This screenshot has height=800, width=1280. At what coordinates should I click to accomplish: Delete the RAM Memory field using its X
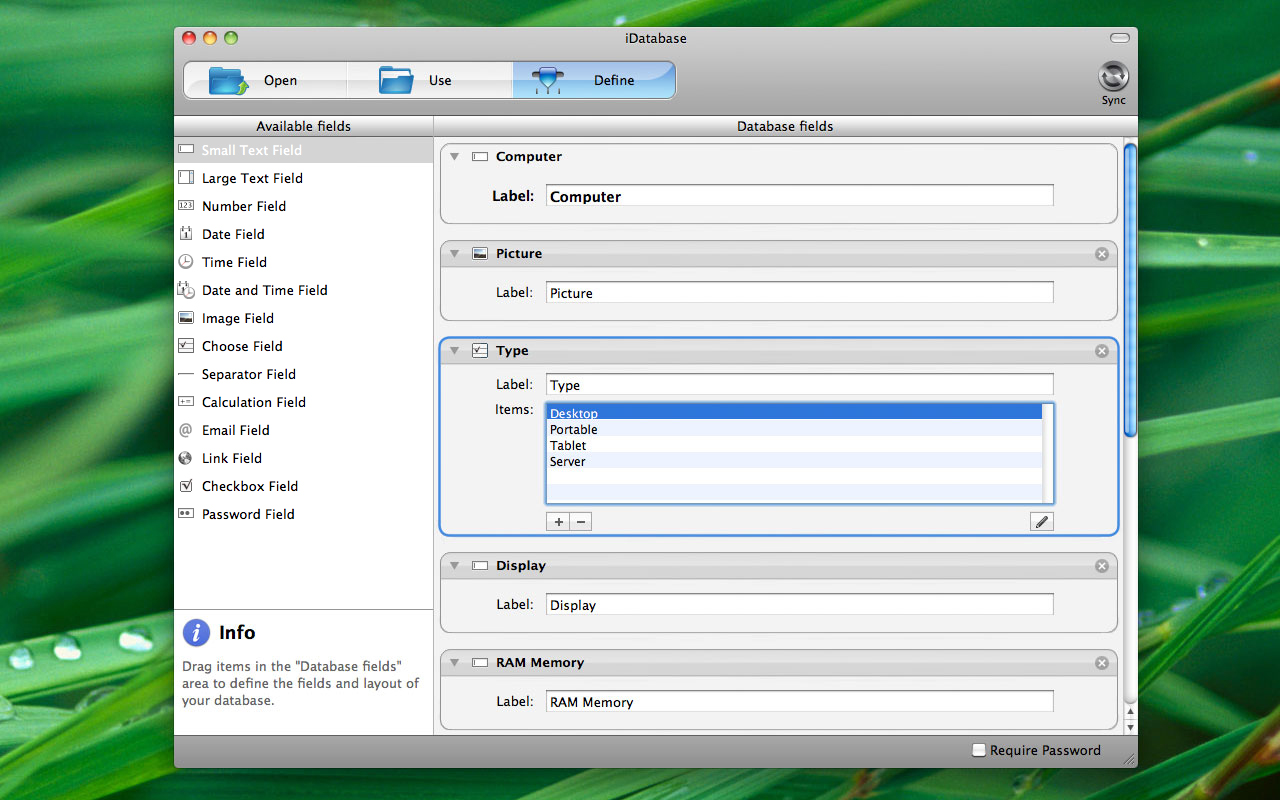[1102, 663]
